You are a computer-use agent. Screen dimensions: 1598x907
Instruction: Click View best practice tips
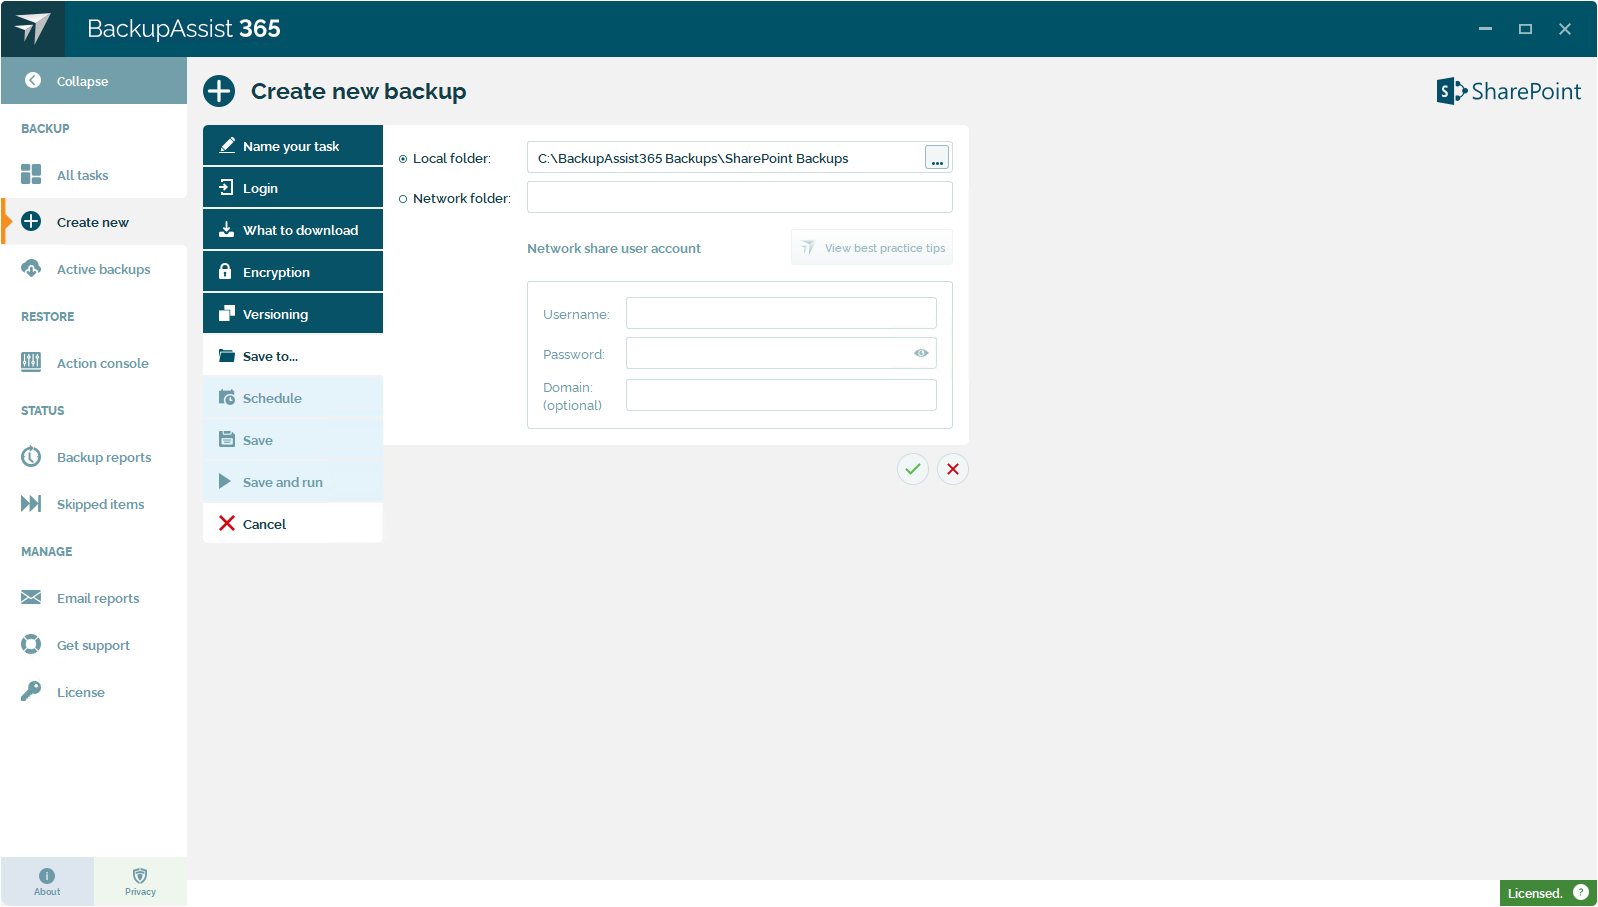point(872,248)
